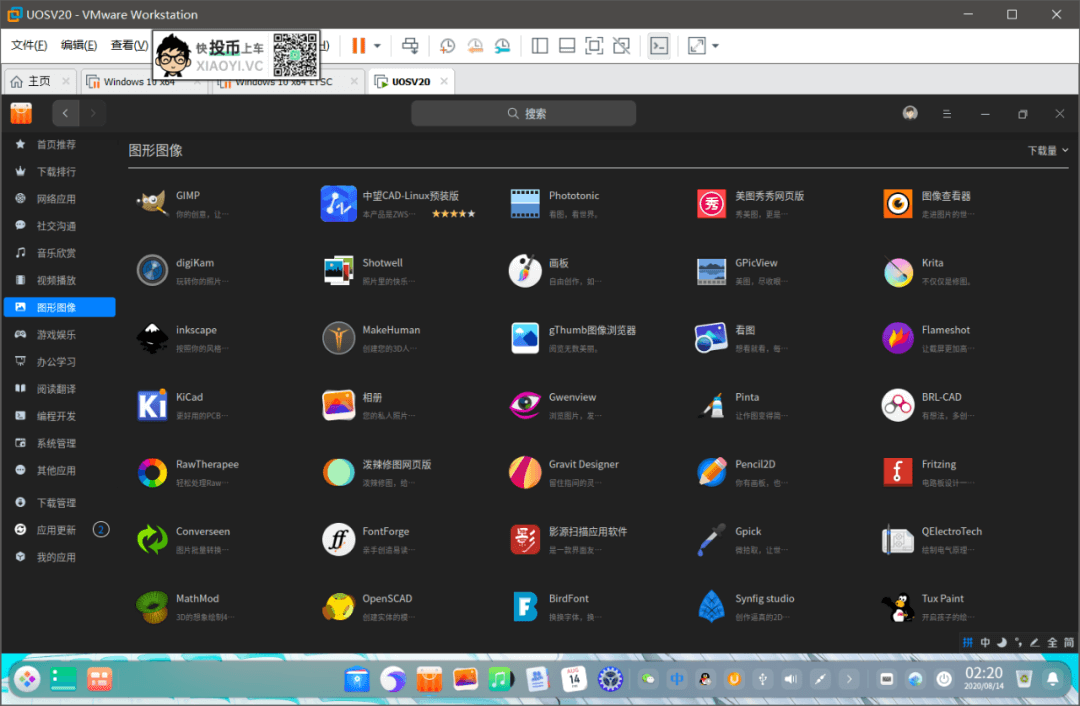Click the Synfig studio app name
The height and width of the screenshot is (706, 1080).
(x=765, y=599)
